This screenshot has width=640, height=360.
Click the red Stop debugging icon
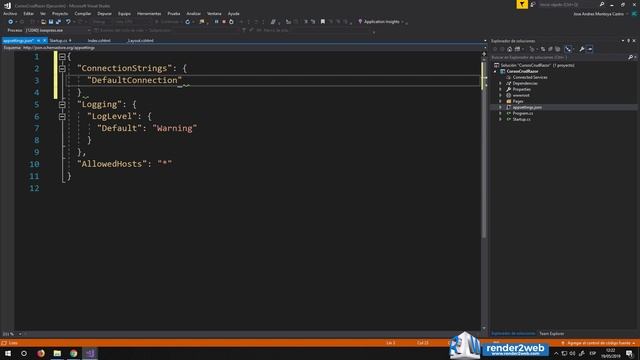tap(224, 22)
